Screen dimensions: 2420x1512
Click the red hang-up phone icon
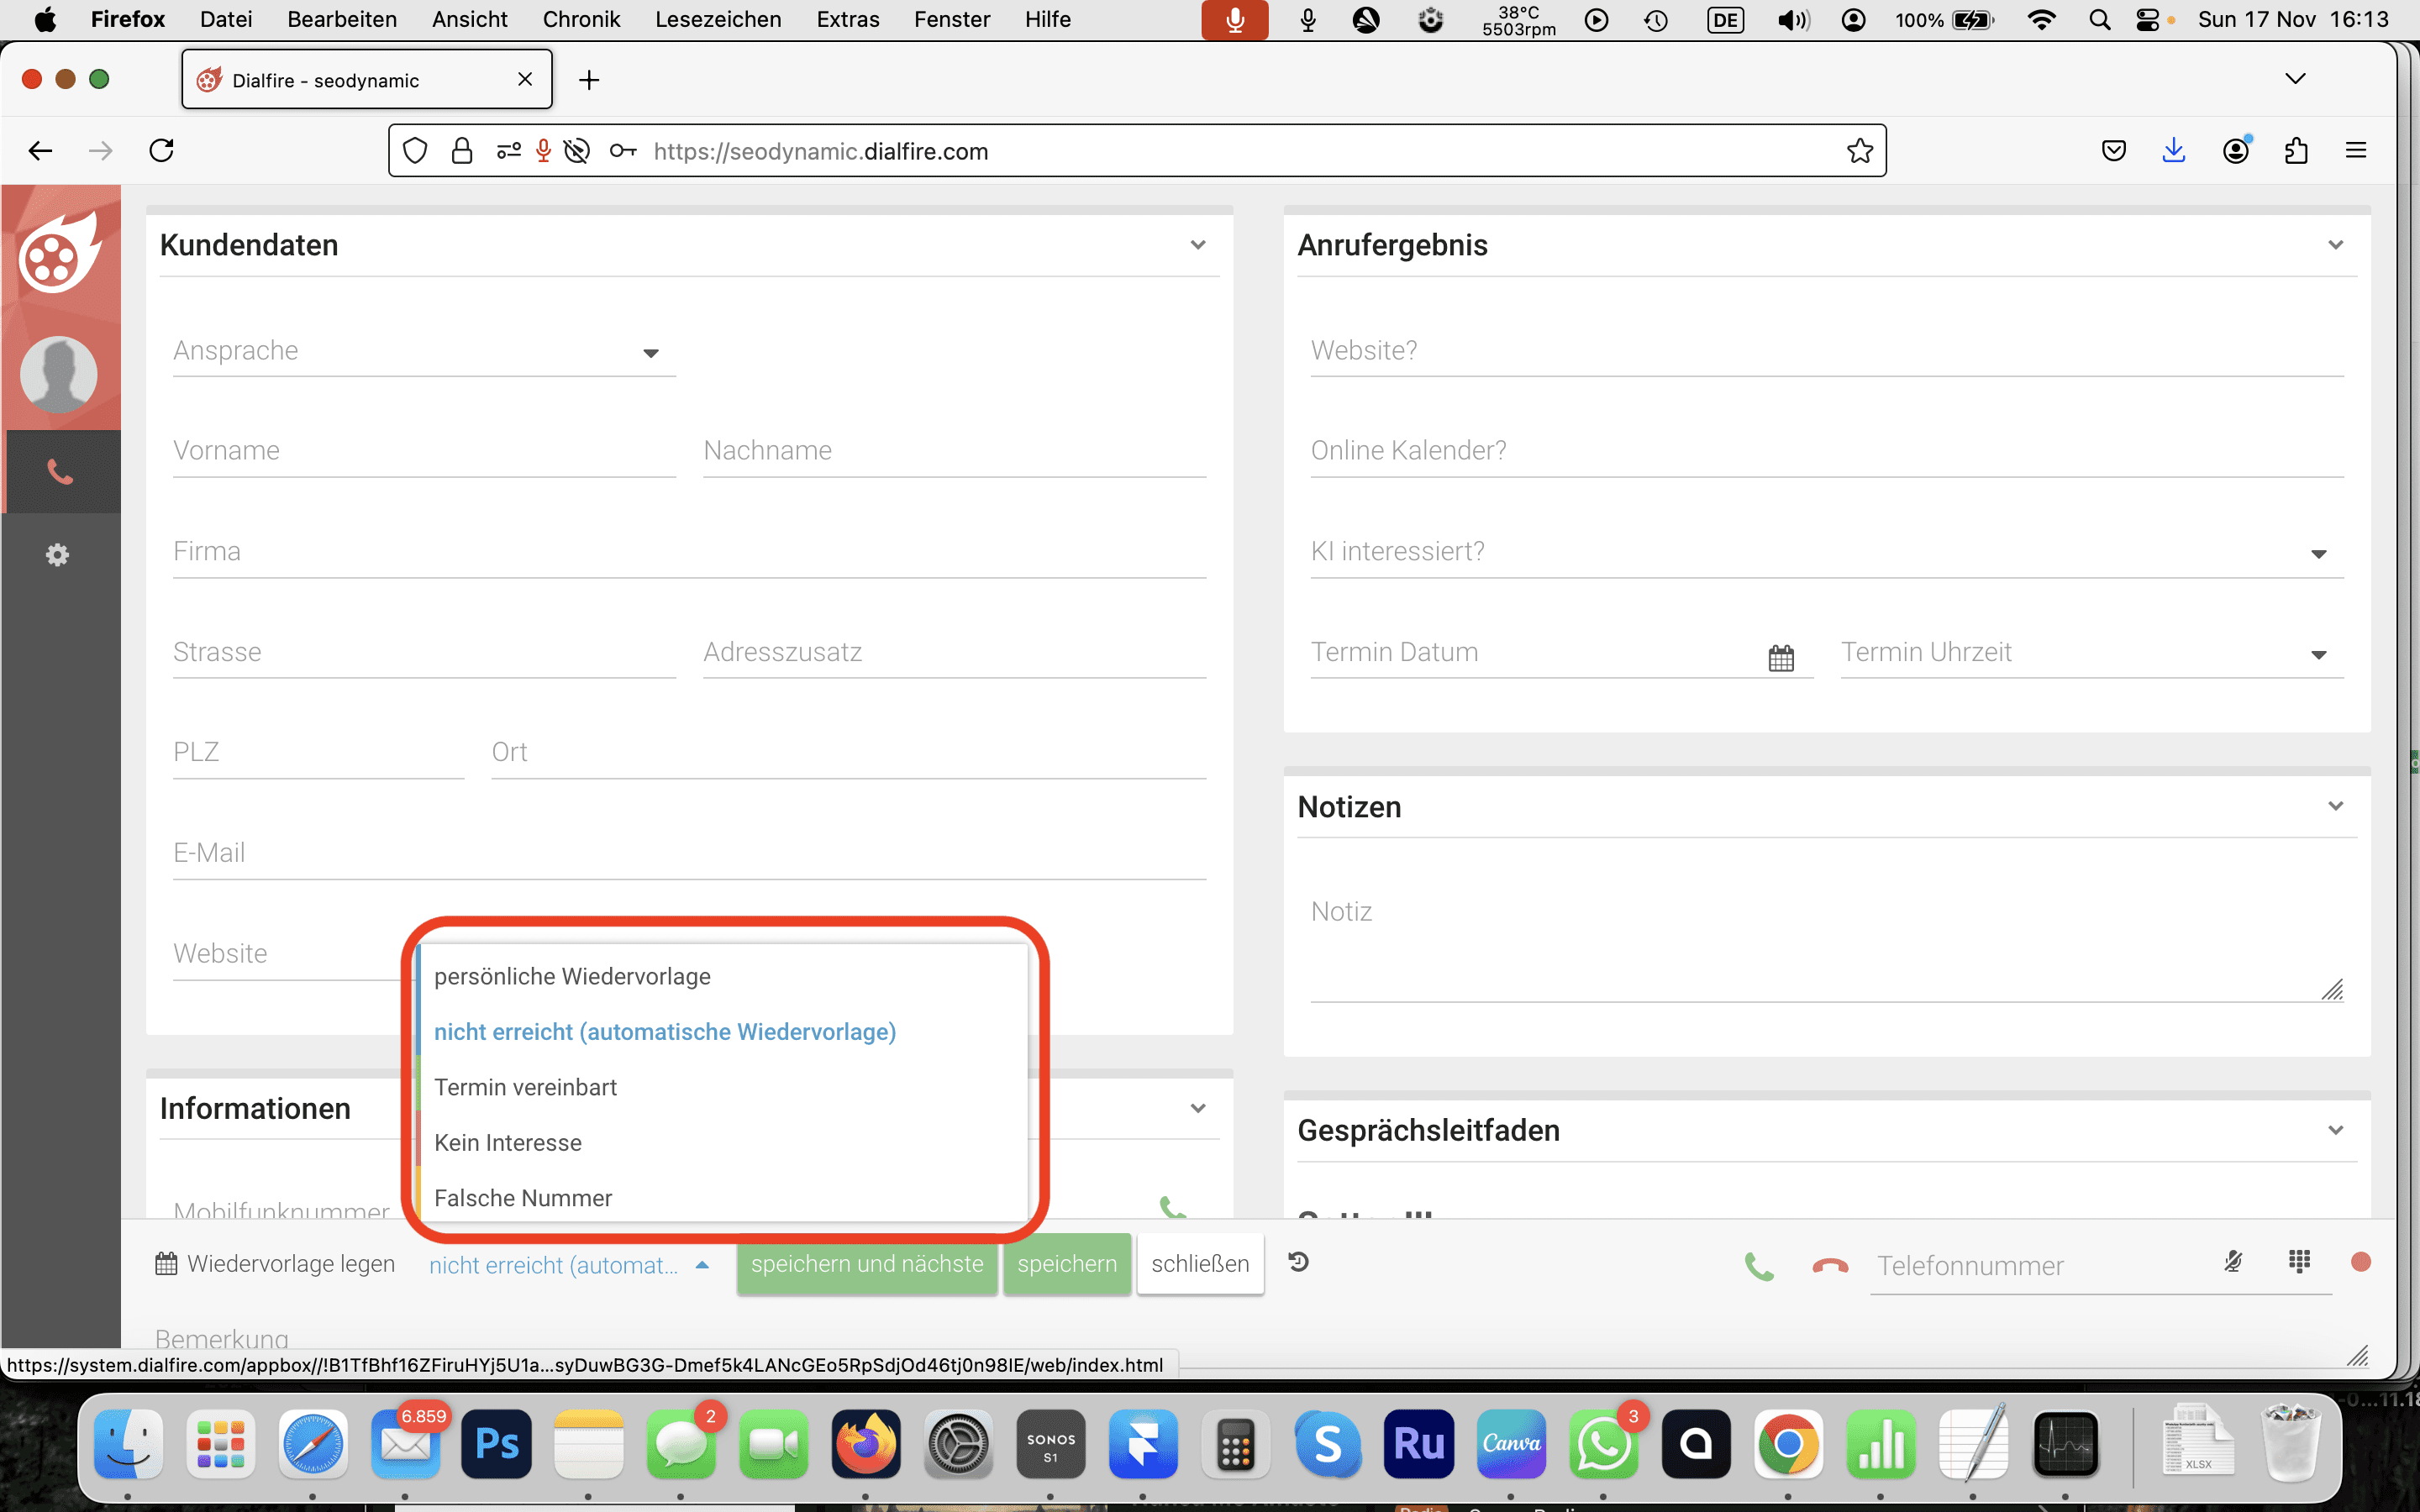point(1829,1265)
